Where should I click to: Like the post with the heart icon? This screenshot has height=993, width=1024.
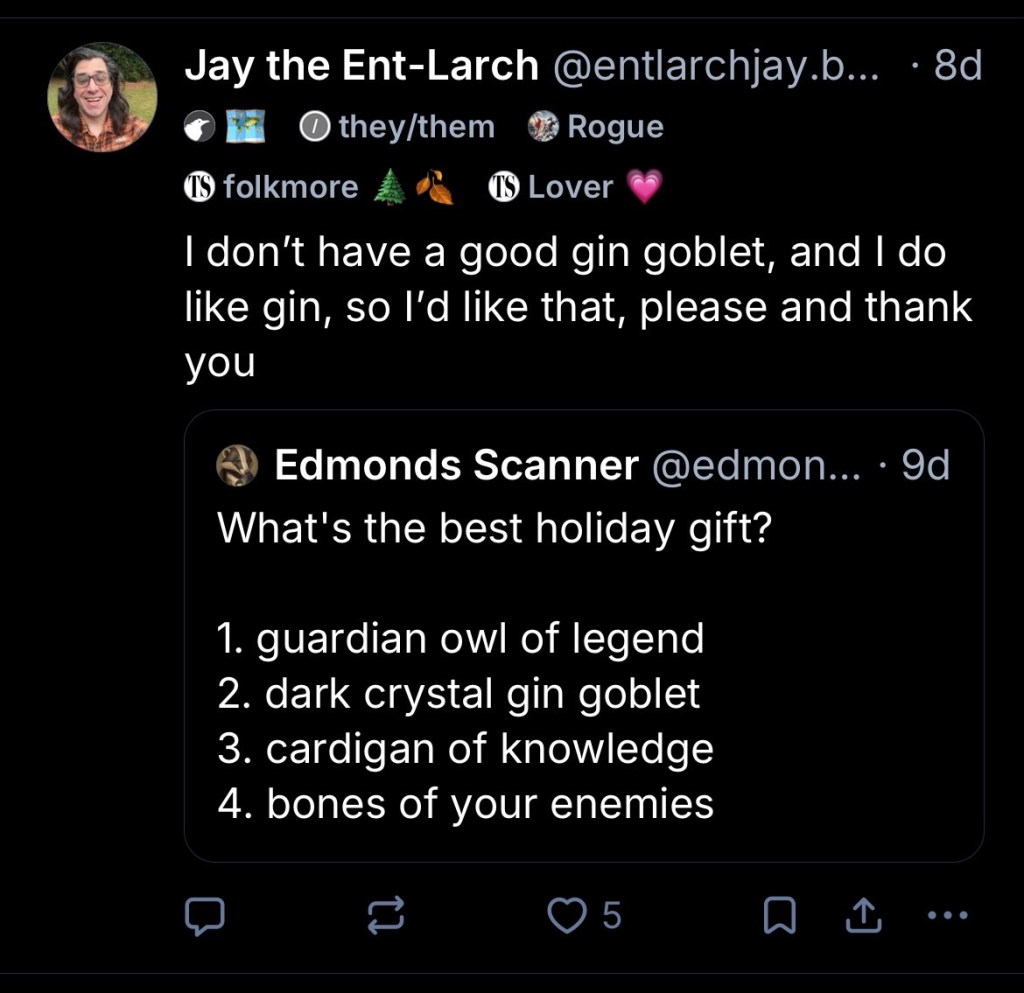[x=568, y=915]
